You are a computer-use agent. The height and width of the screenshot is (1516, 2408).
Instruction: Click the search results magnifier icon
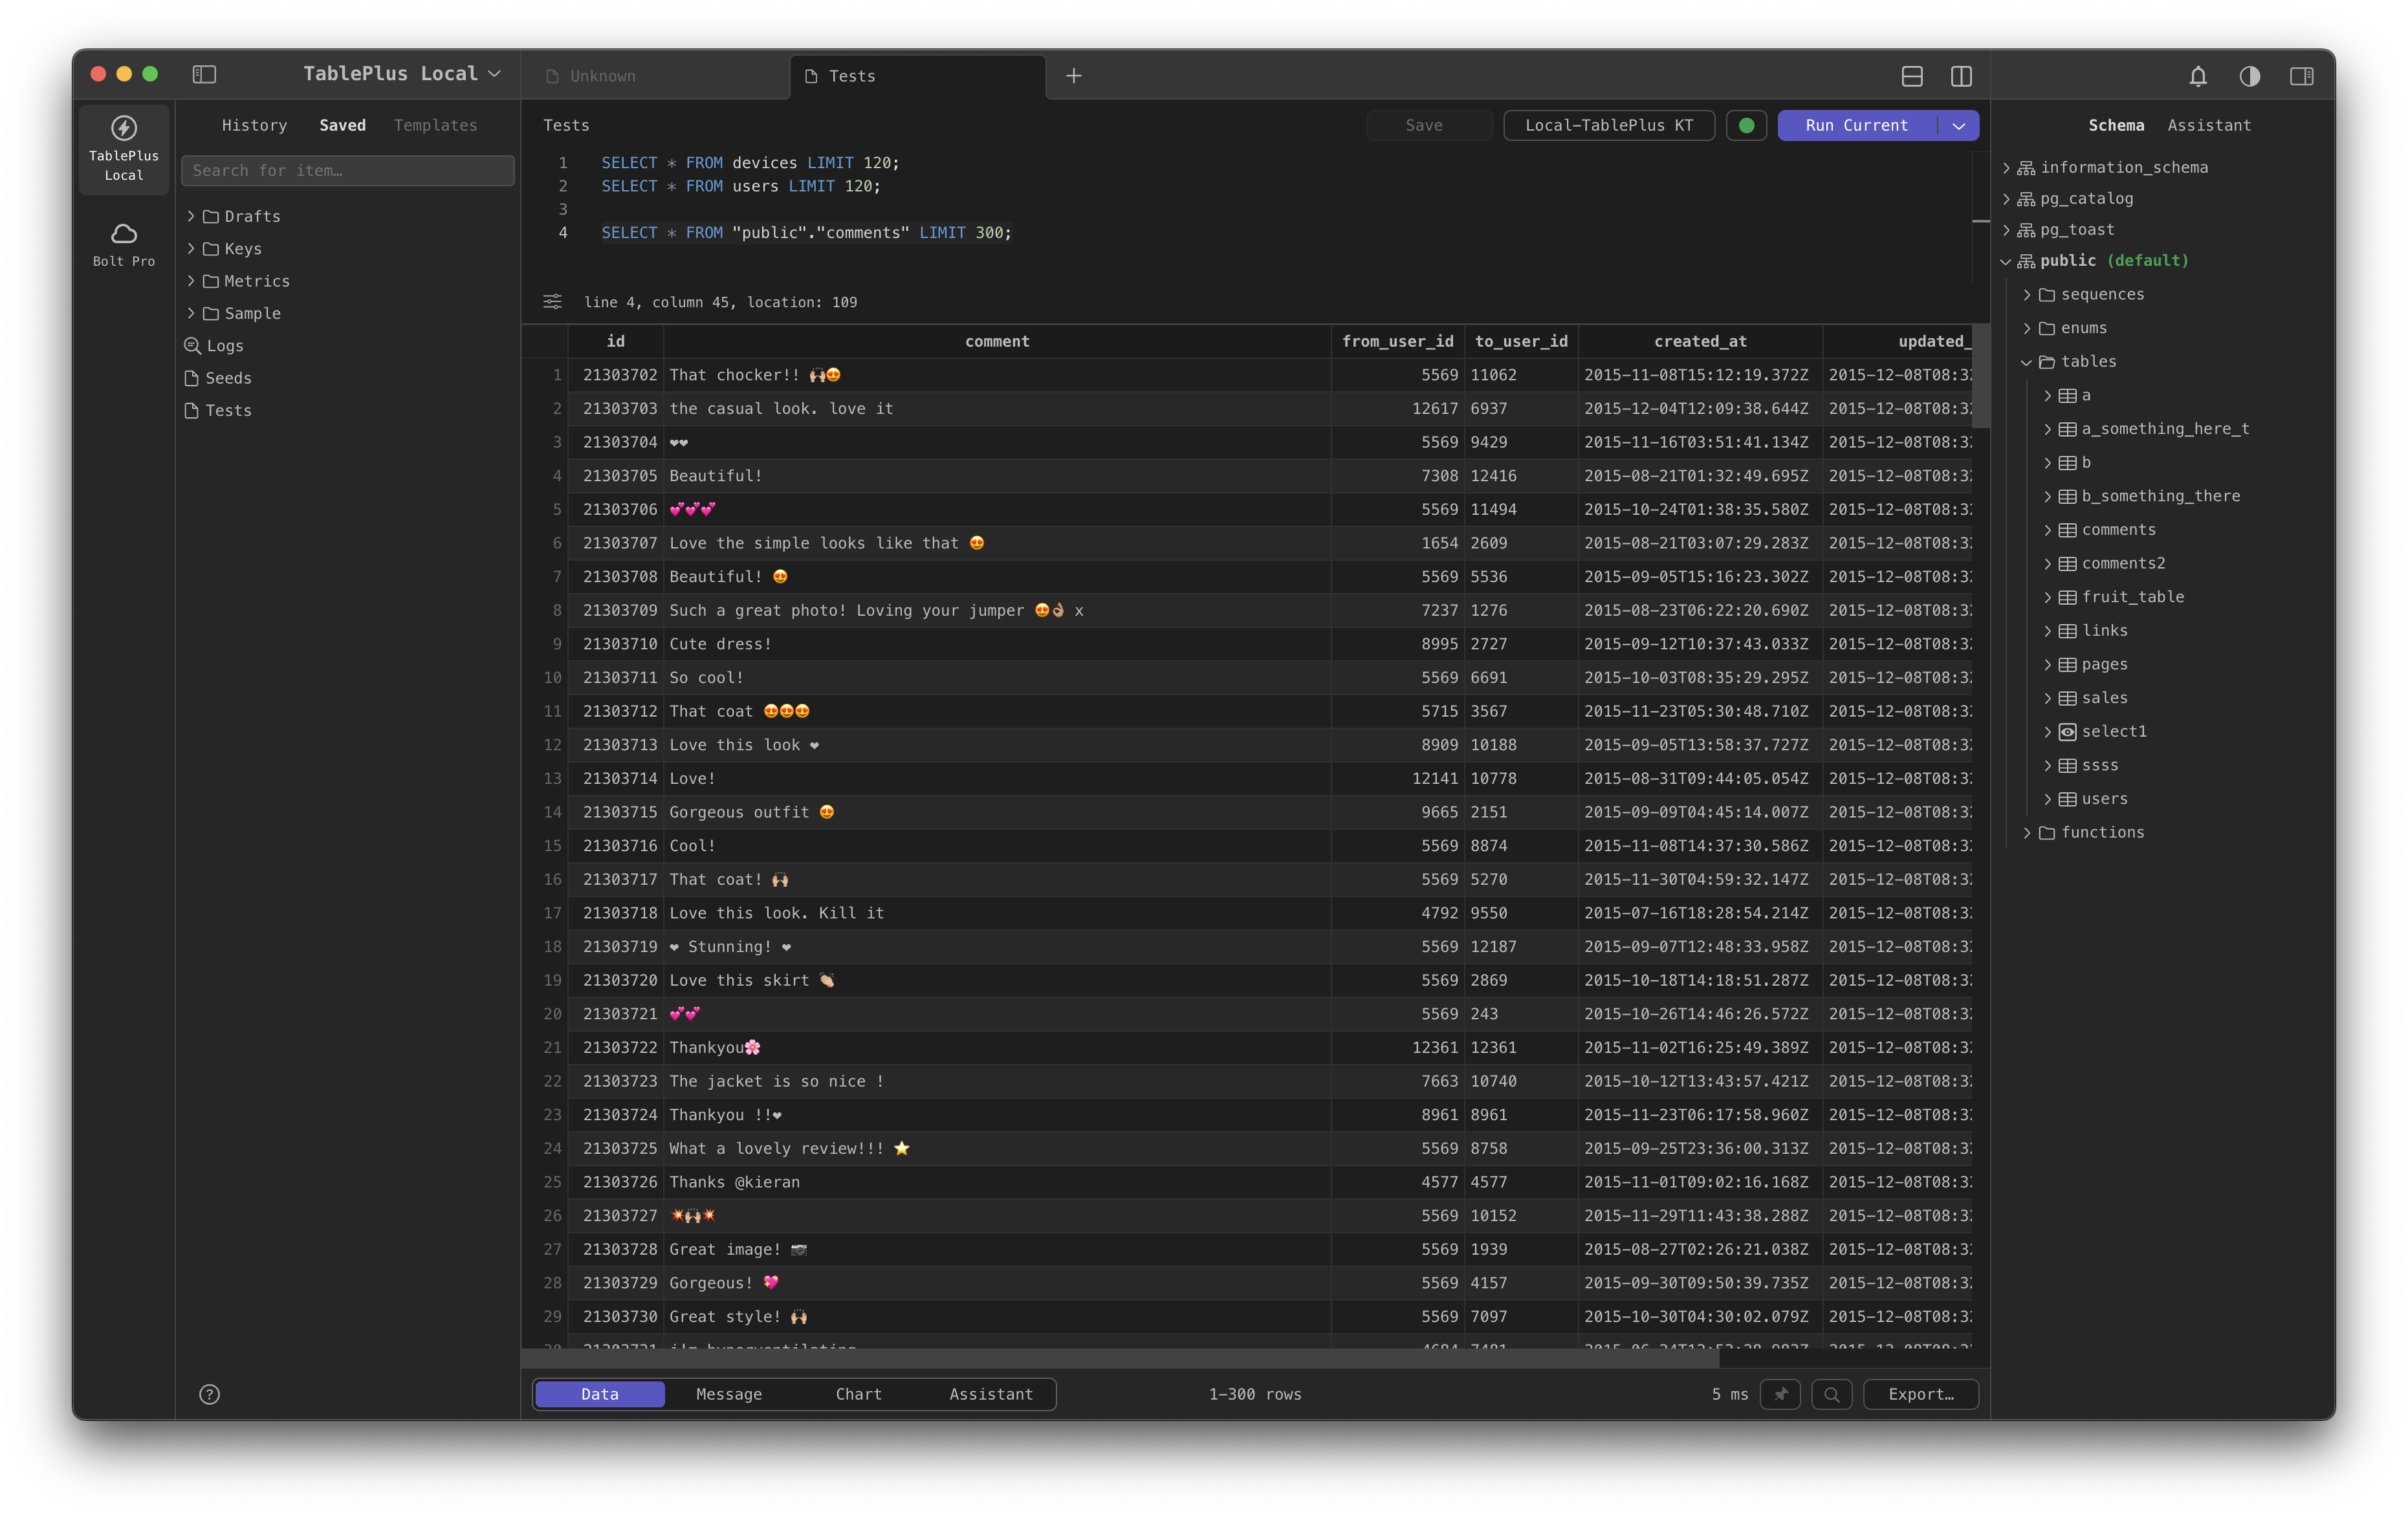tap(1831, 1394)
